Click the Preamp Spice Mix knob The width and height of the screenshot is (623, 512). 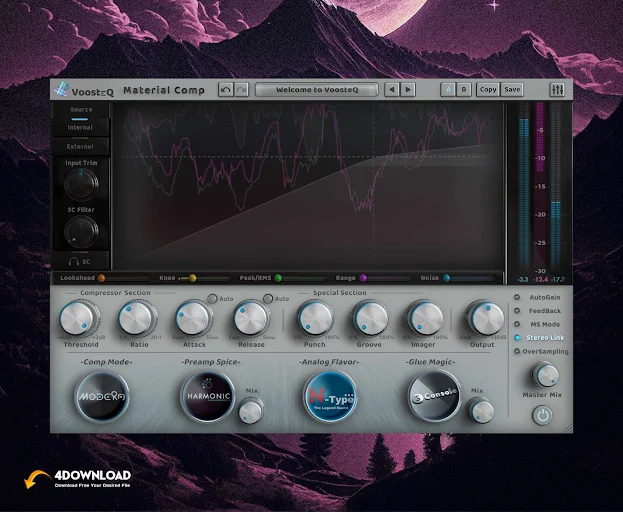[x=250, y=410]
